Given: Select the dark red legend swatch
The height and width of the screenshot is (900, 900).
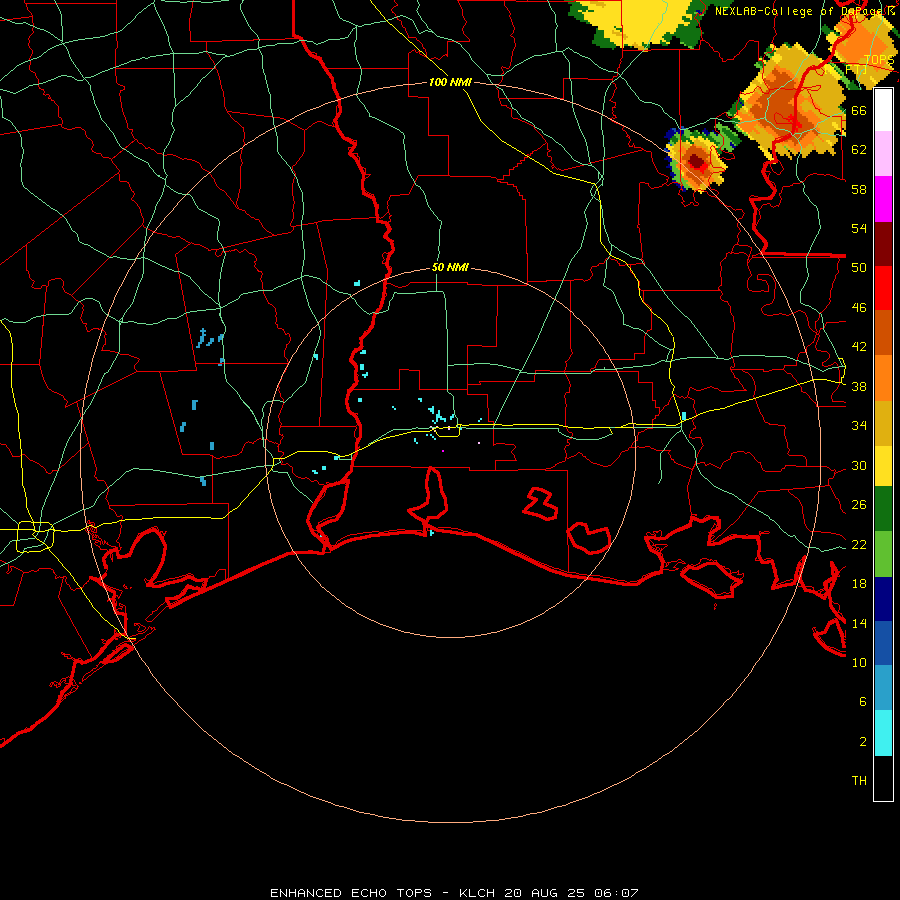Looking at the screenshot, I should (x=883, y=245).
